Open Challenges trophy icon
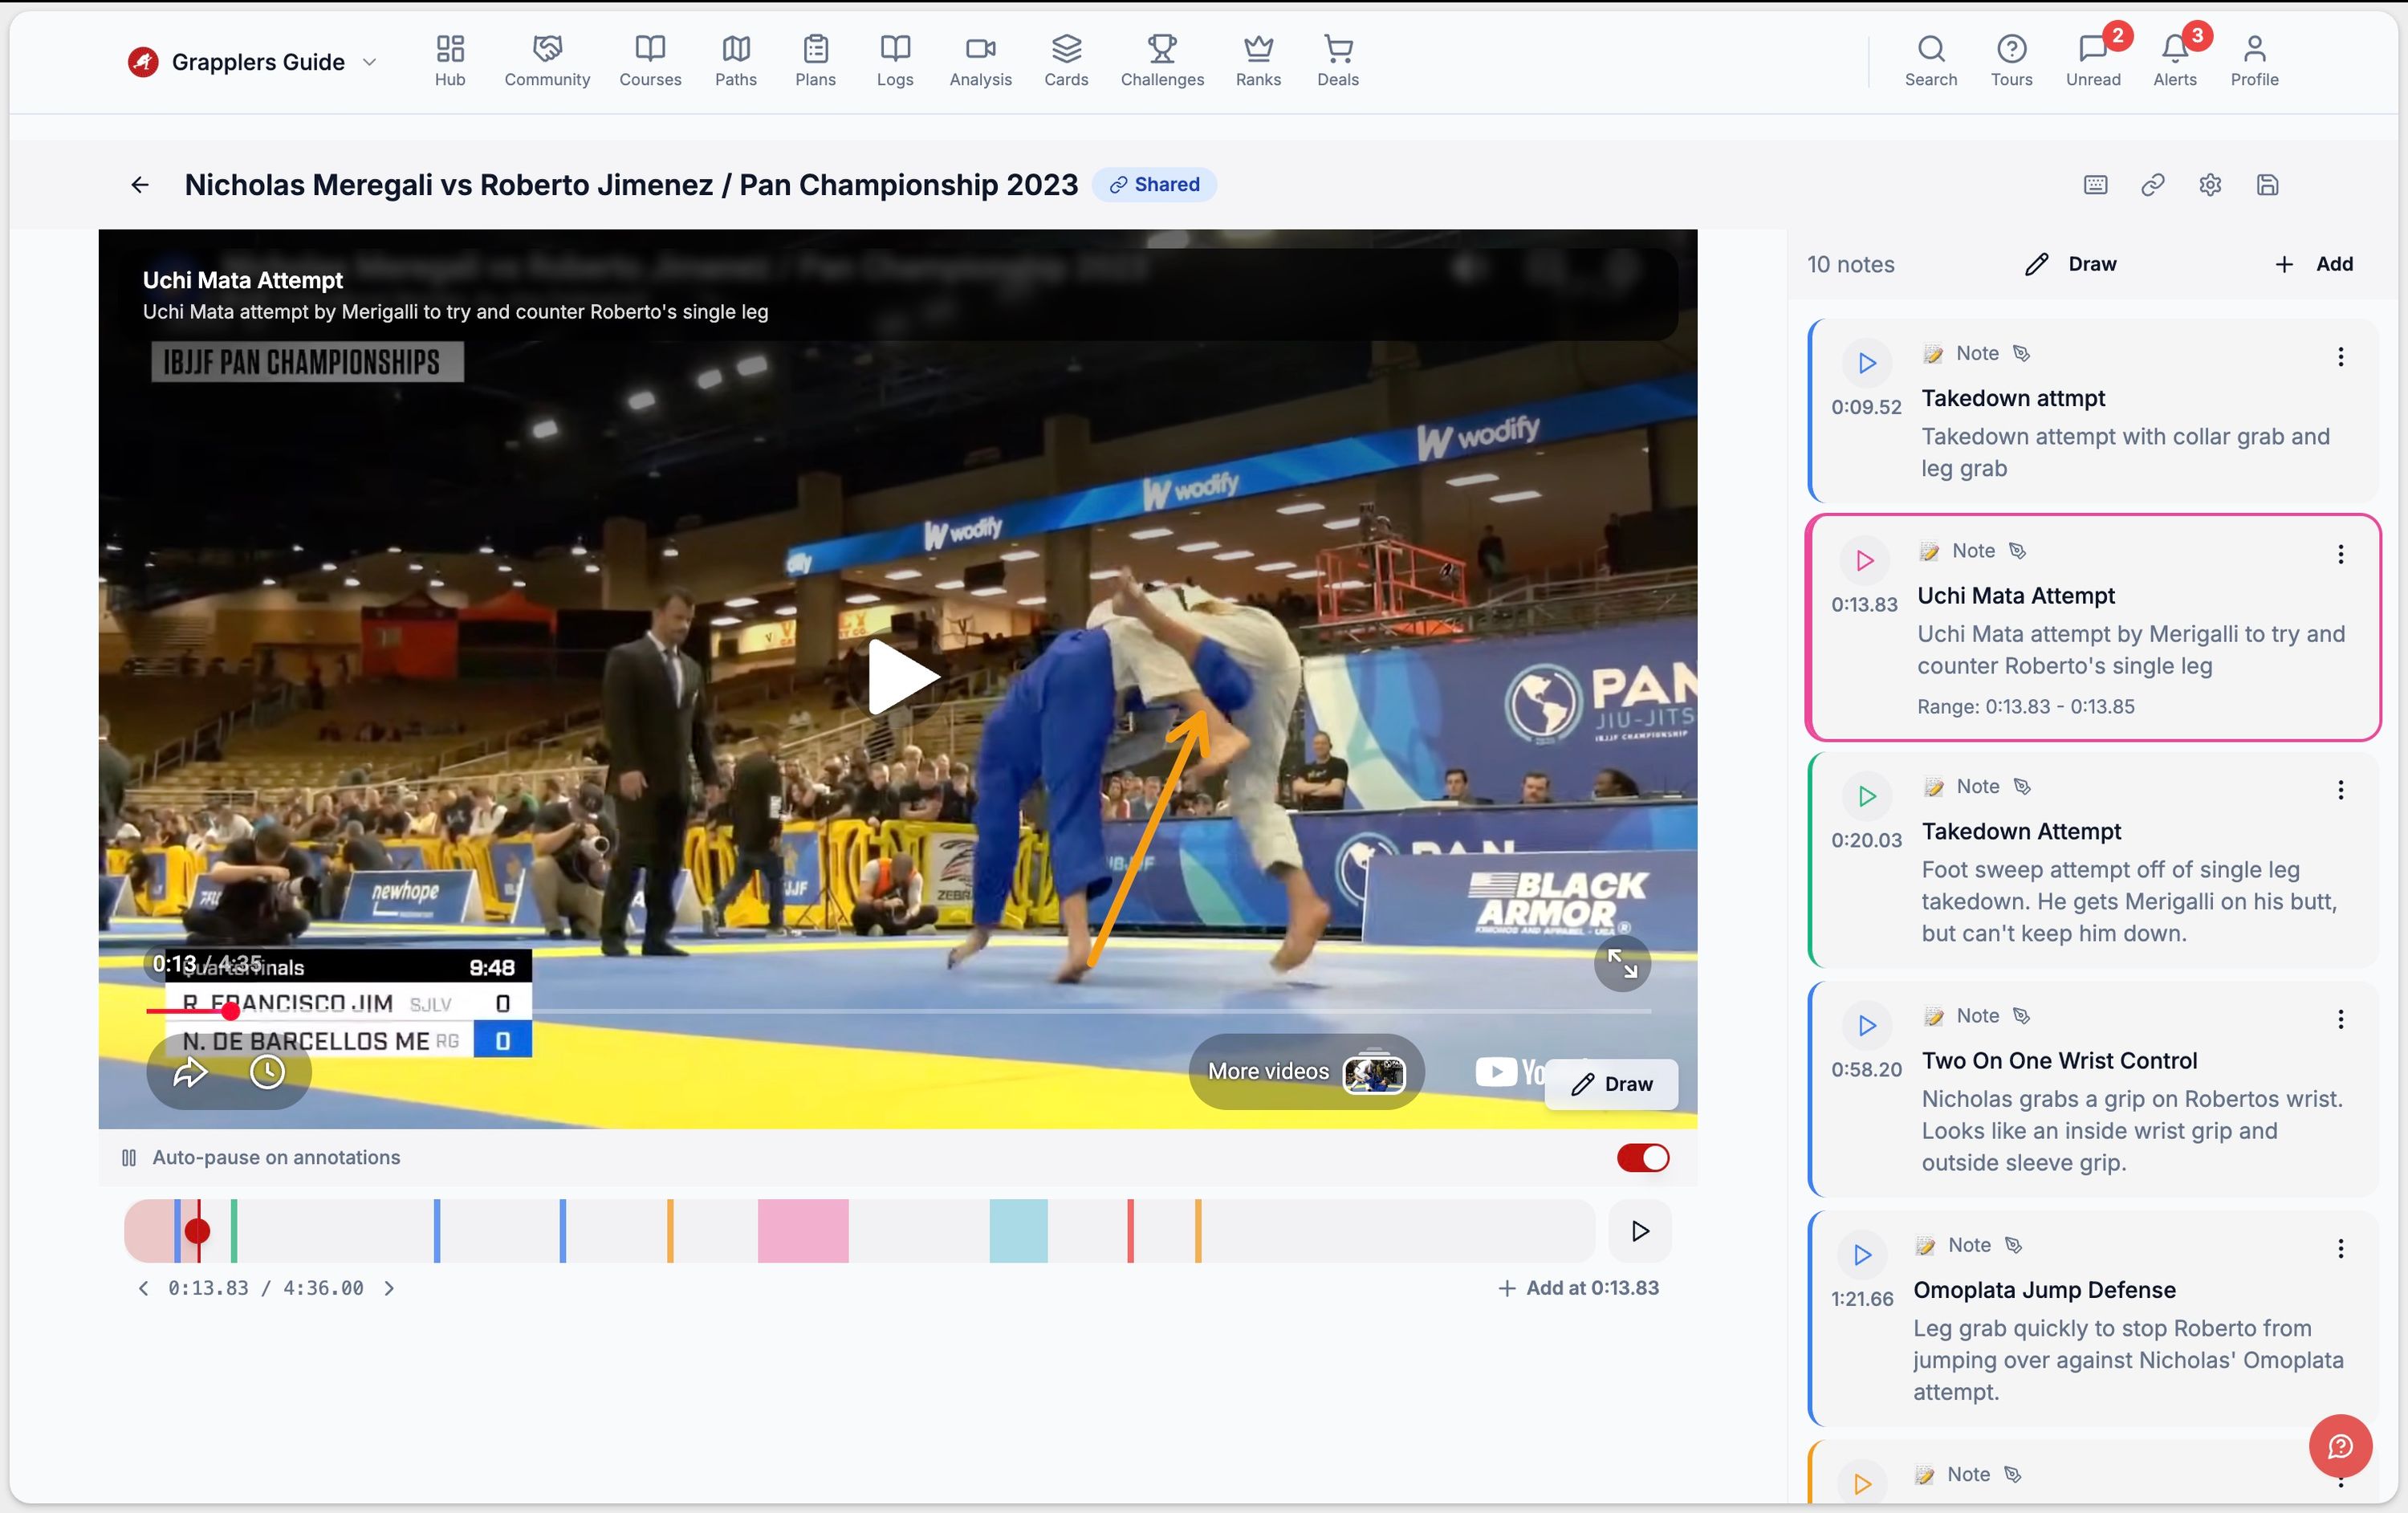The width and height of the screenshot is (2408, 1513). point(1162,61)
